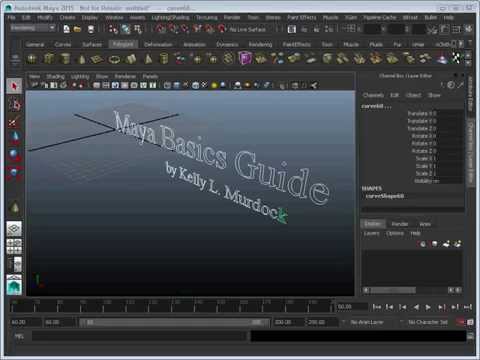Switch to single perspective view layout
The image size is (480, 360).
point(14,229)
